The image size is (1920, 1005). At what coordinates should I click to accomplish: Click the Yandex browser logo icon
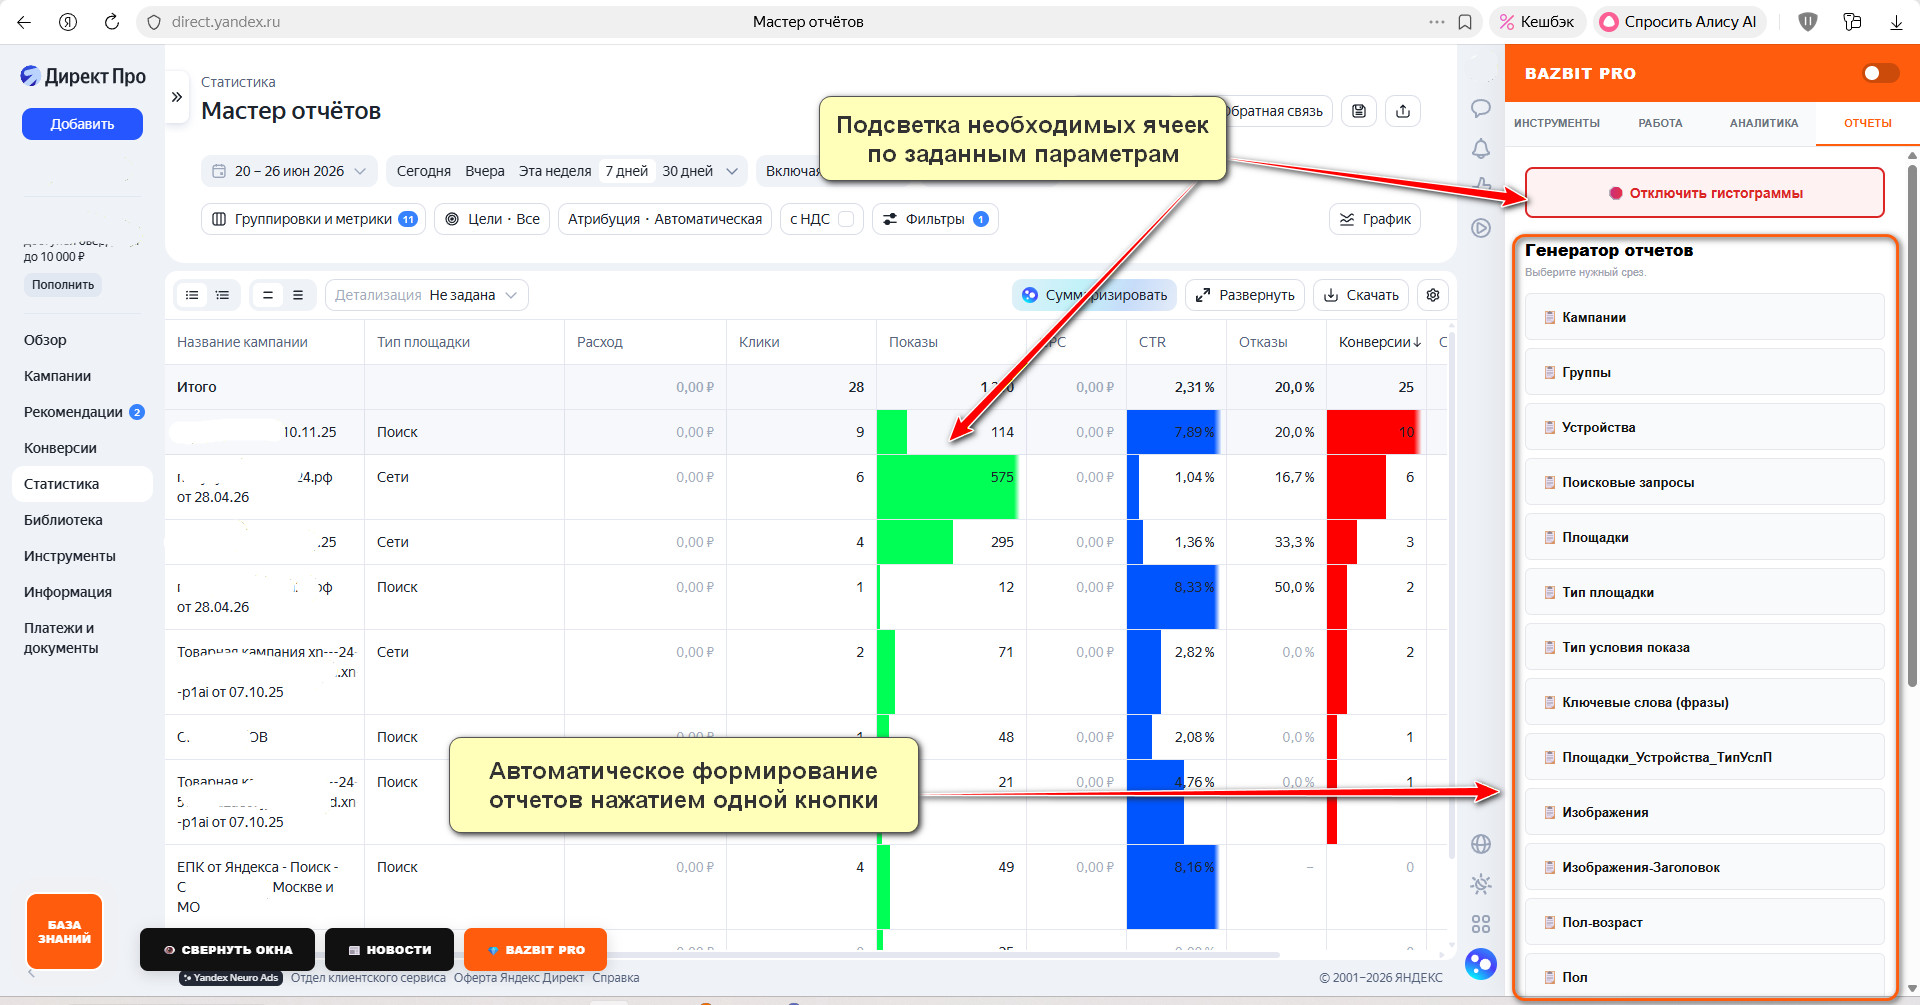pos(68,22)
